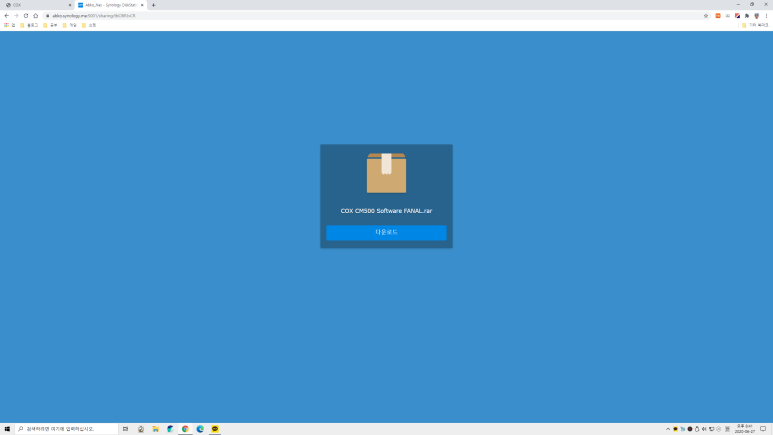Click the orange extension icon in toolbar

pos(718,16)
